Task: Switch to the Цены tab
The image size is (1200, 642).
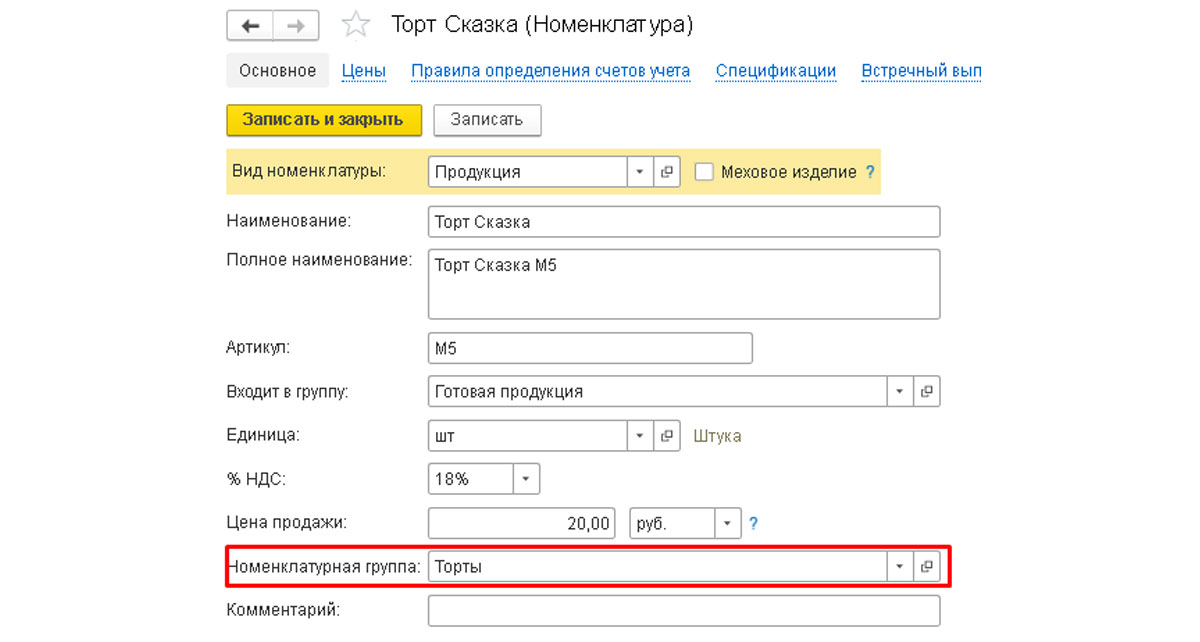Action: 364,71
